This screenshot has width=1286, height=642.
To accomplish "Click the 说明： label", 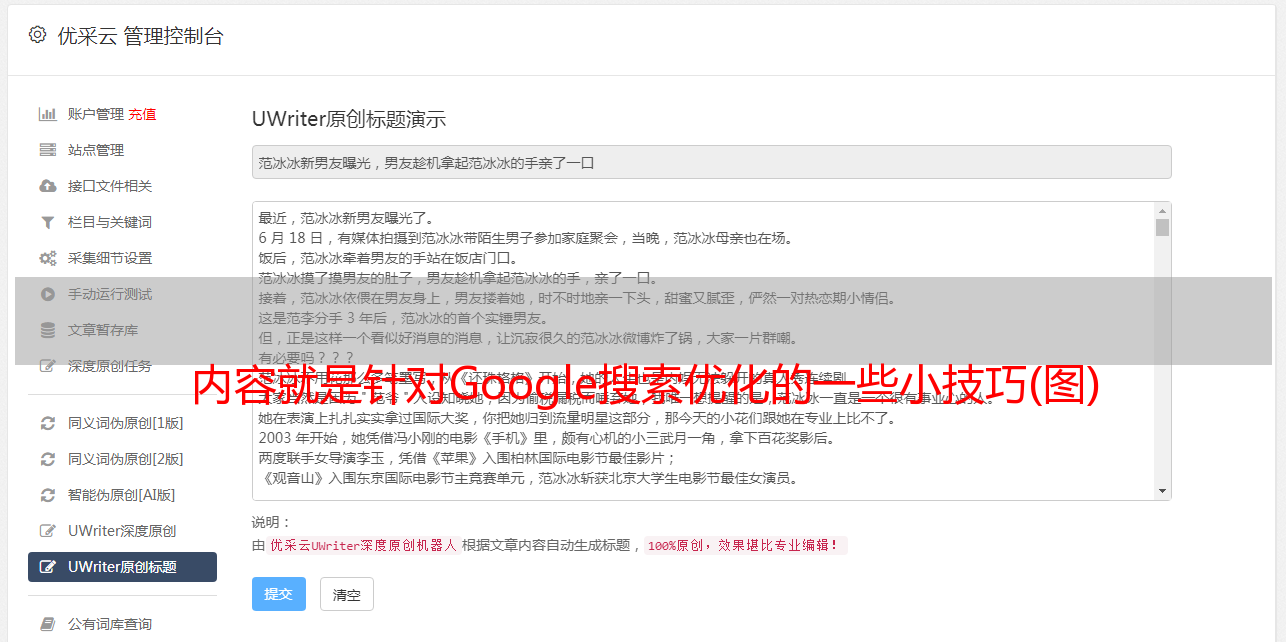I will coord(271,522).
